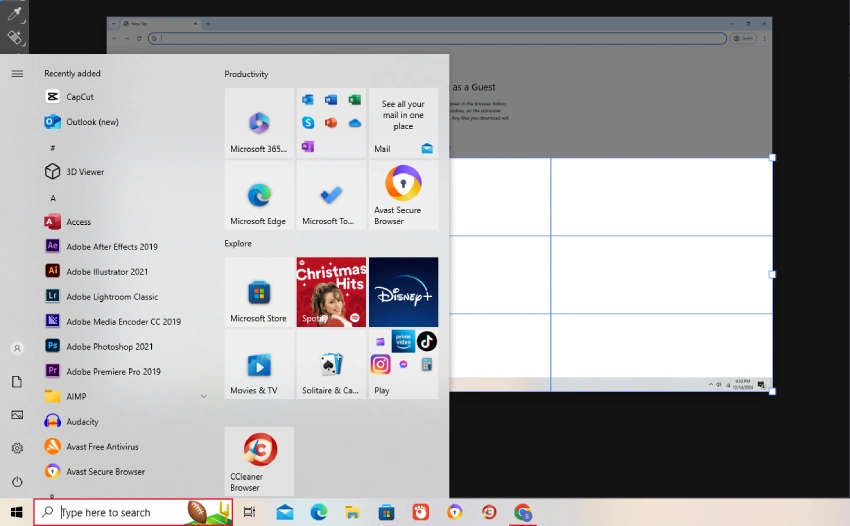Open user account icon in Start sidebar
This screenshot has height=526, width=850.
17,348
